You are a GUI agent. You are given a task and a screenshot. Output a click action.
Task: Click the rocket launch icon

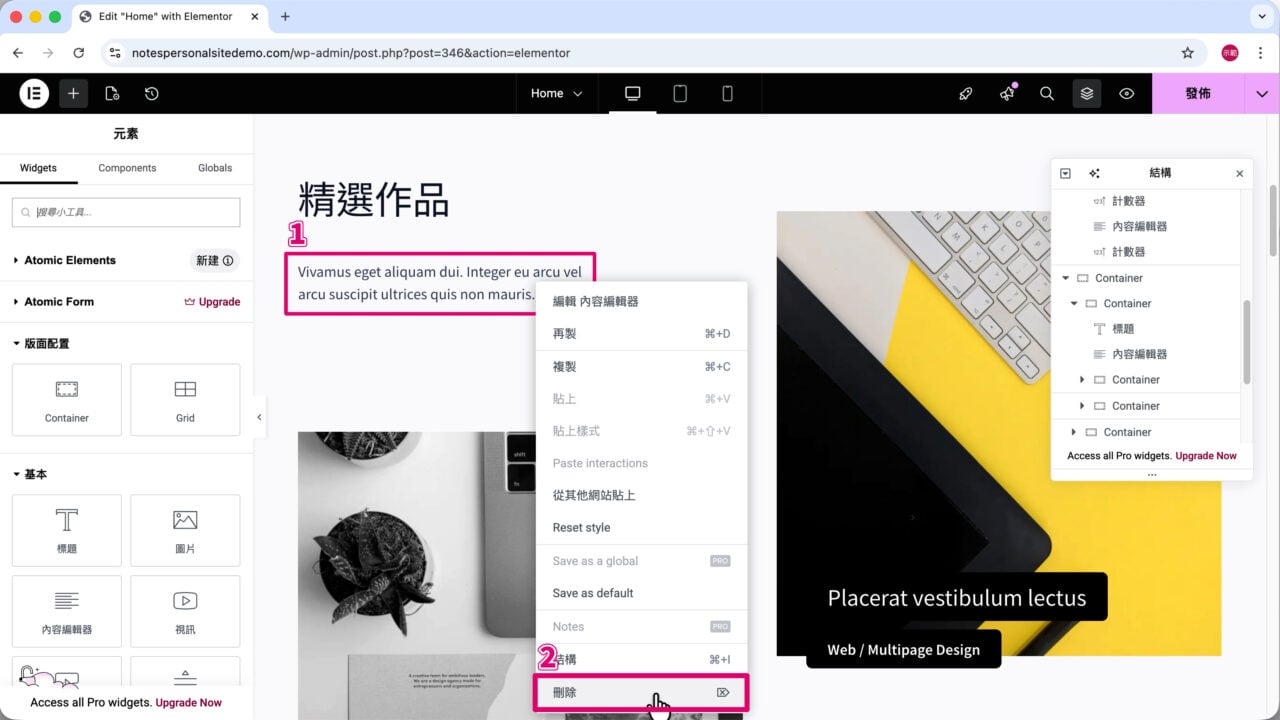tap(965, 93)
